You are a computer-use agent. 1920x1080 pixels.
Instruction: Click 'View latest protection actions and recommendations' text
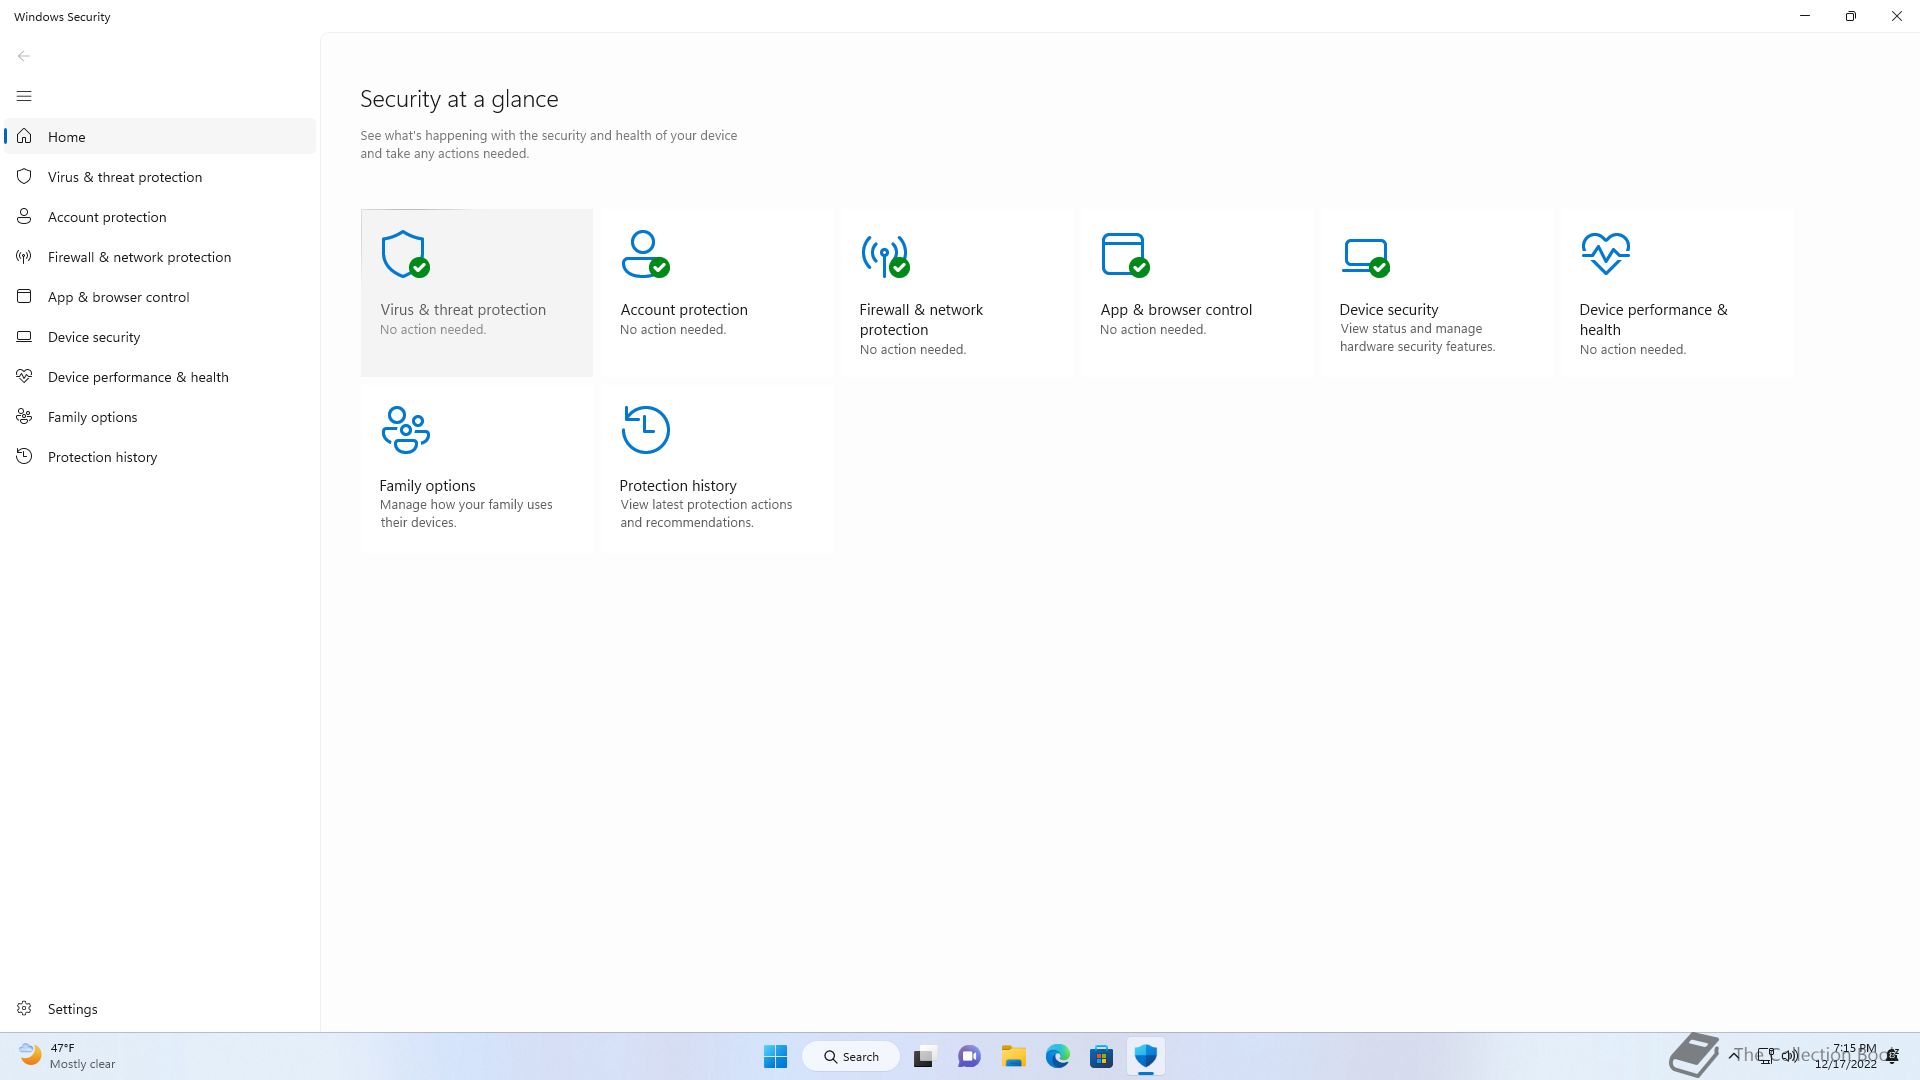click(x=706, y=514)
